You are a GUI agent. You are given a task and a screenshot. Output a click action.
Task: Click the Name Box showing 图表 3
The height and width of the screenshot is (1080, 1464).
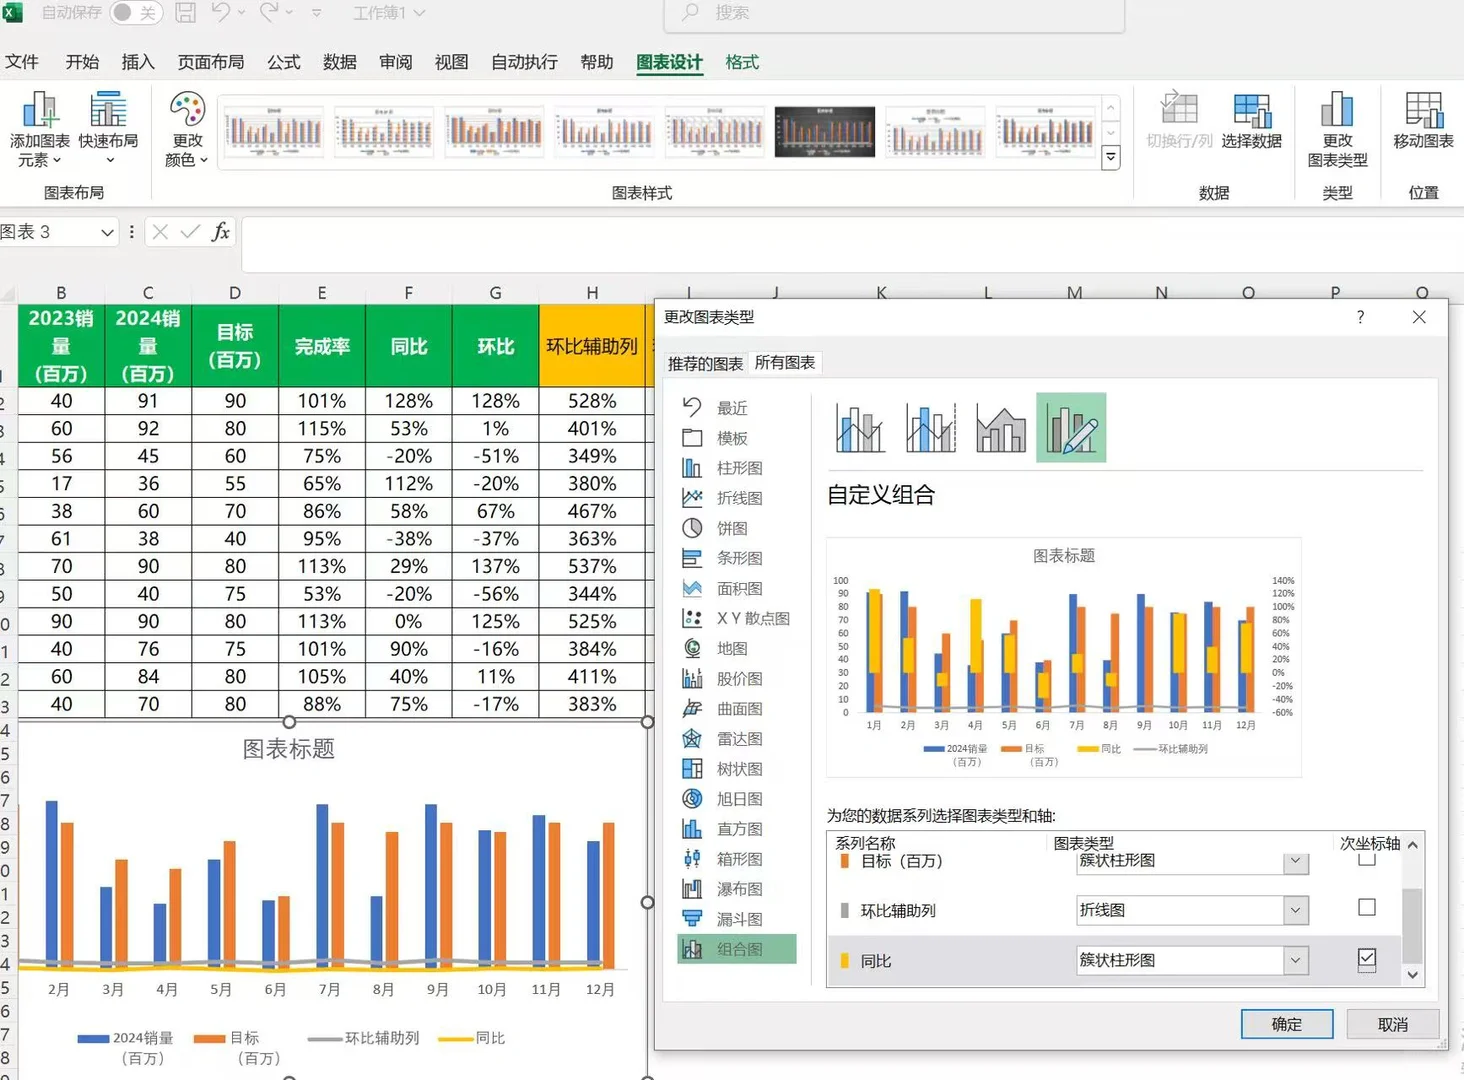click(50, 232)
